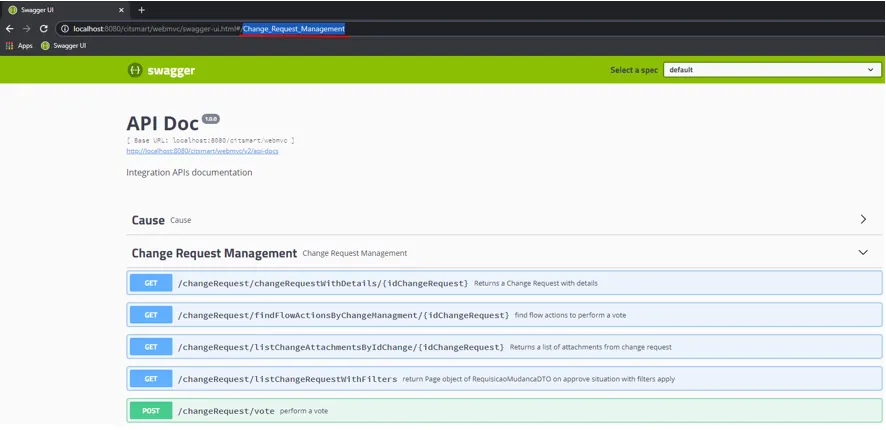
Task: Click 'find flow actions to perform a vote' text
Action: click(570, 315)
